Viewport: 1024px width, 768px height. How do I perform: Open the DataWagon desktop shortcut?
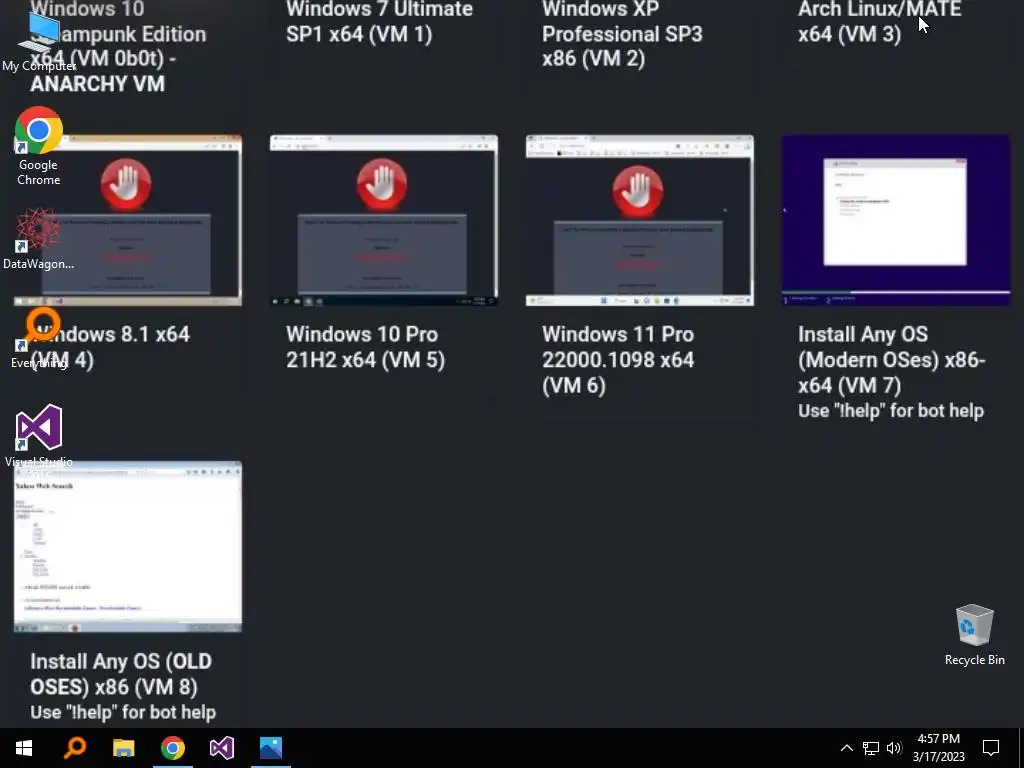click(39, 239)
